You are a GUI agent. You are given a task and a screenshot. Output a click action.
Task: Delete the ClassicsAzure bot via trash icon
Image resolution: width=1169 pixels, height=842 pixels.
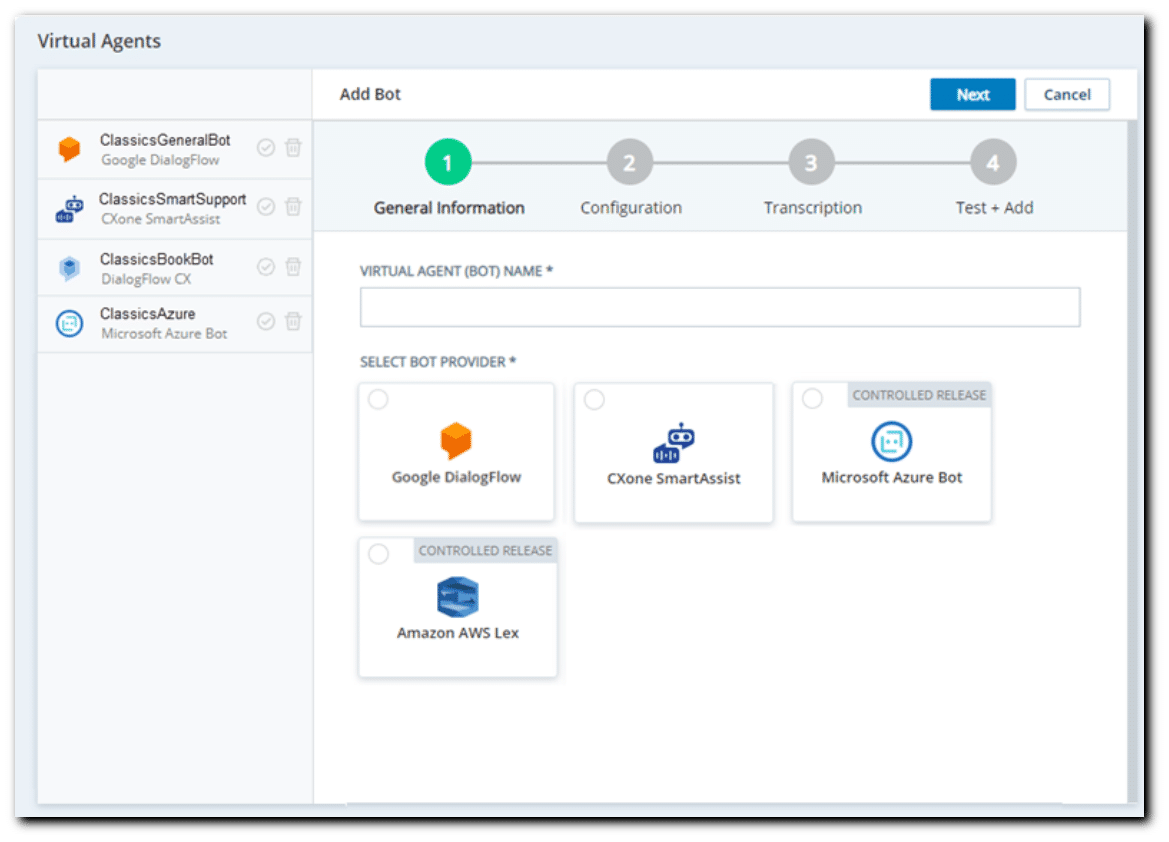point(293,321)
